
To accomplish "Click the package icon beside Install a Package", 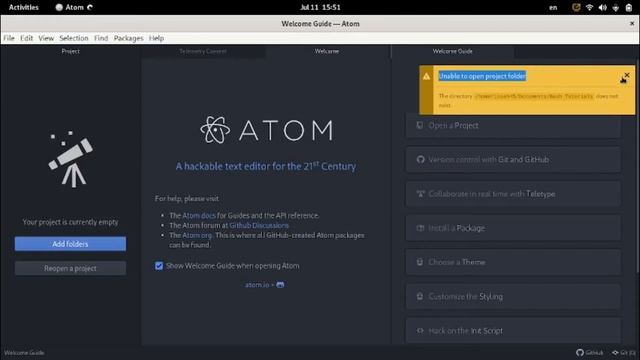I will point(420,228).
